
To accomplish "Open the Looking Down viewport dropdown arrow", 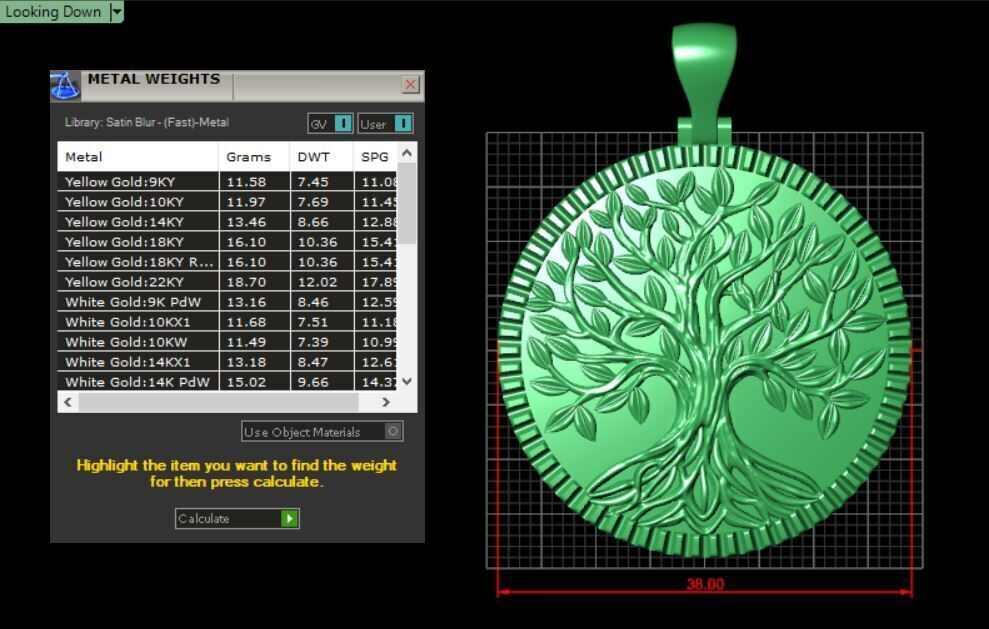I will pos(116,11).
